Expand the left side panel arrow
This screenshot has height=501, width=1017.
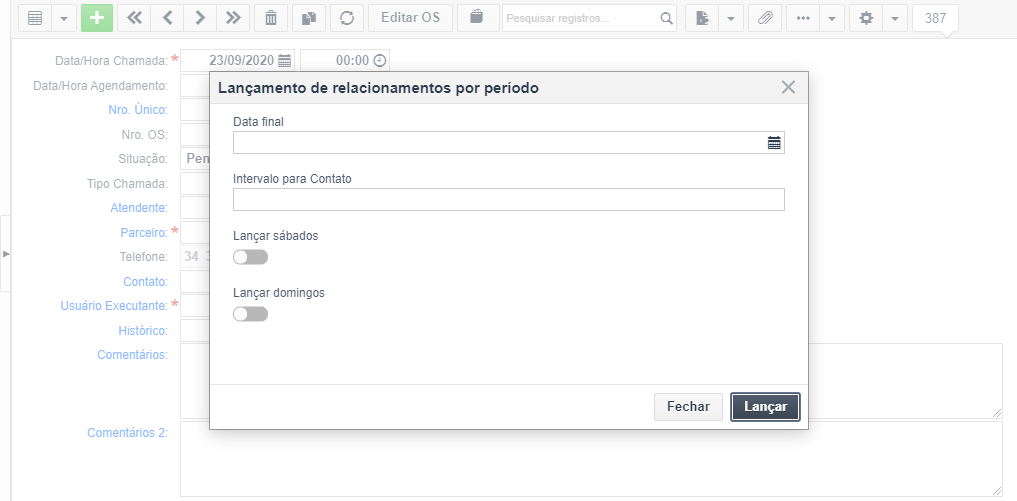click(6, 254)
